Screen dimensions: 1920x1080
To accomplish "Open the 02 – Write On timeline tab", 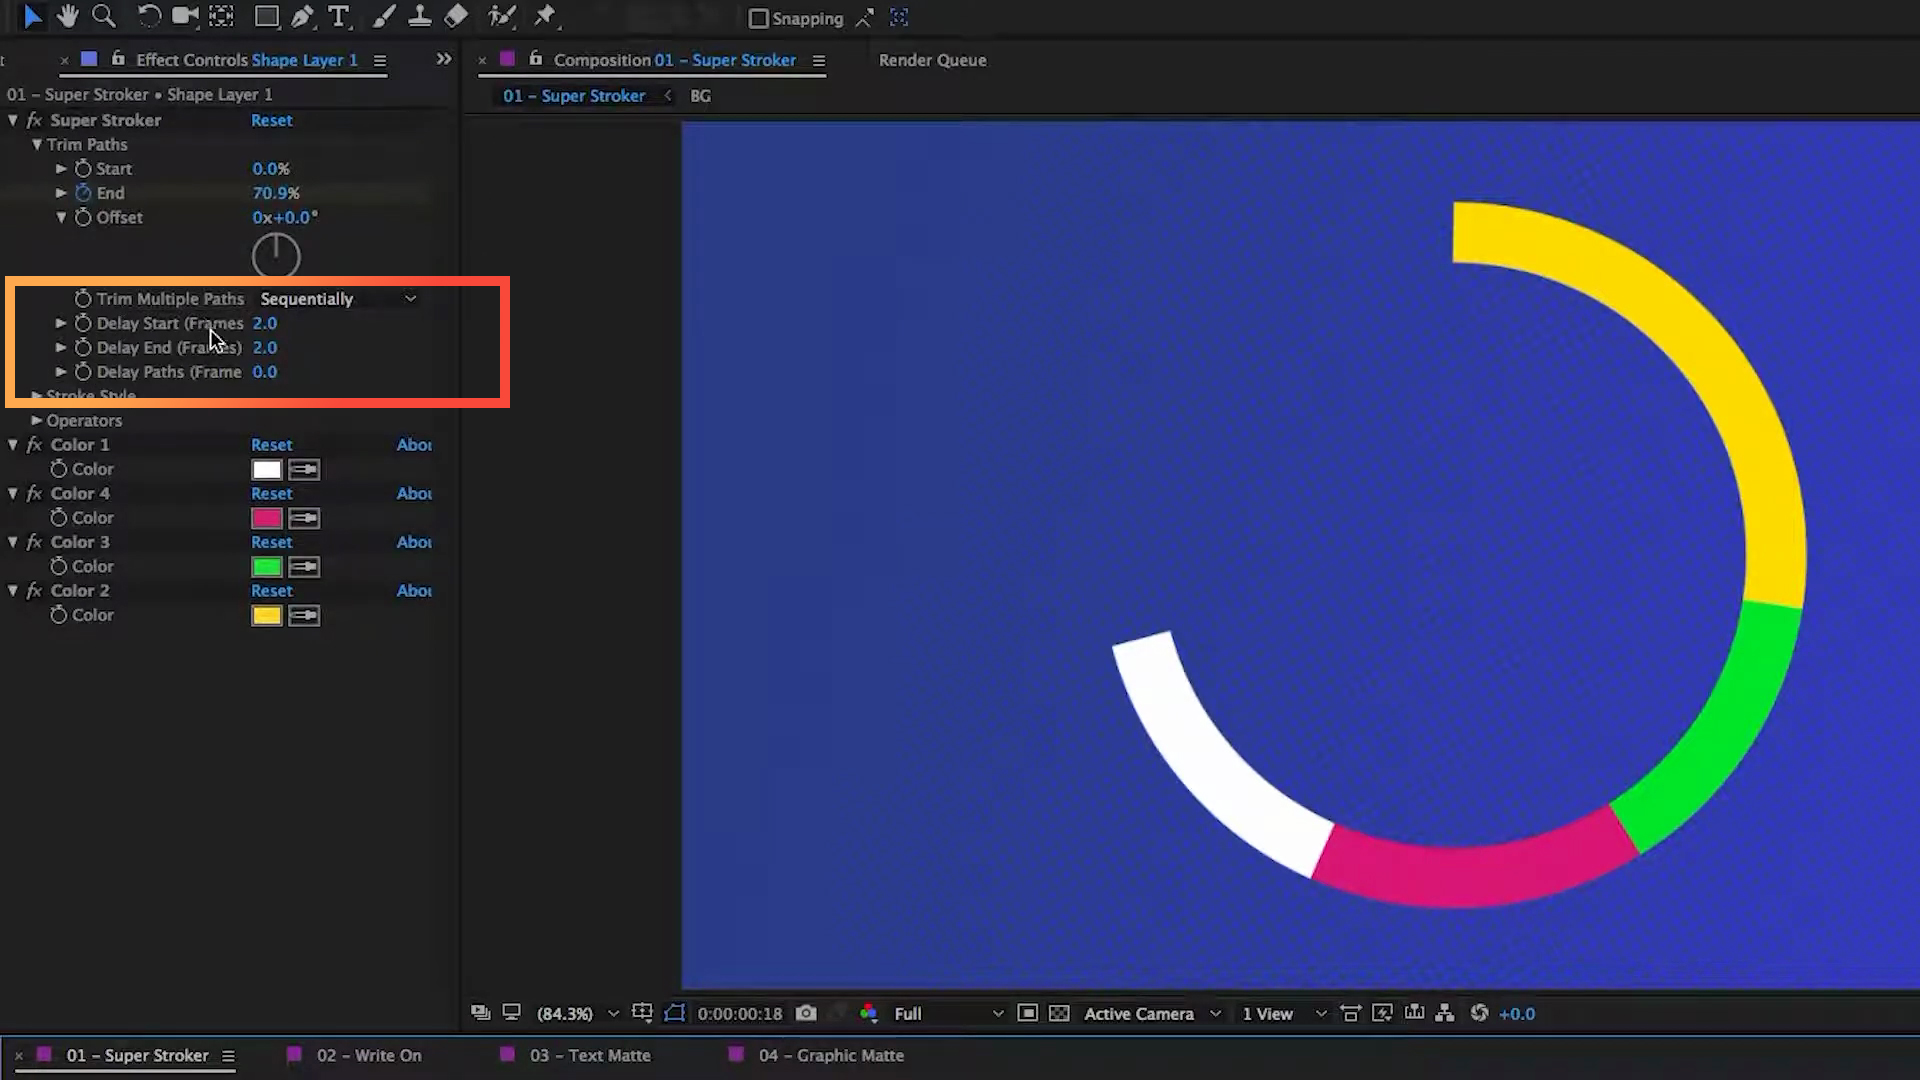I will (369, 1055).
